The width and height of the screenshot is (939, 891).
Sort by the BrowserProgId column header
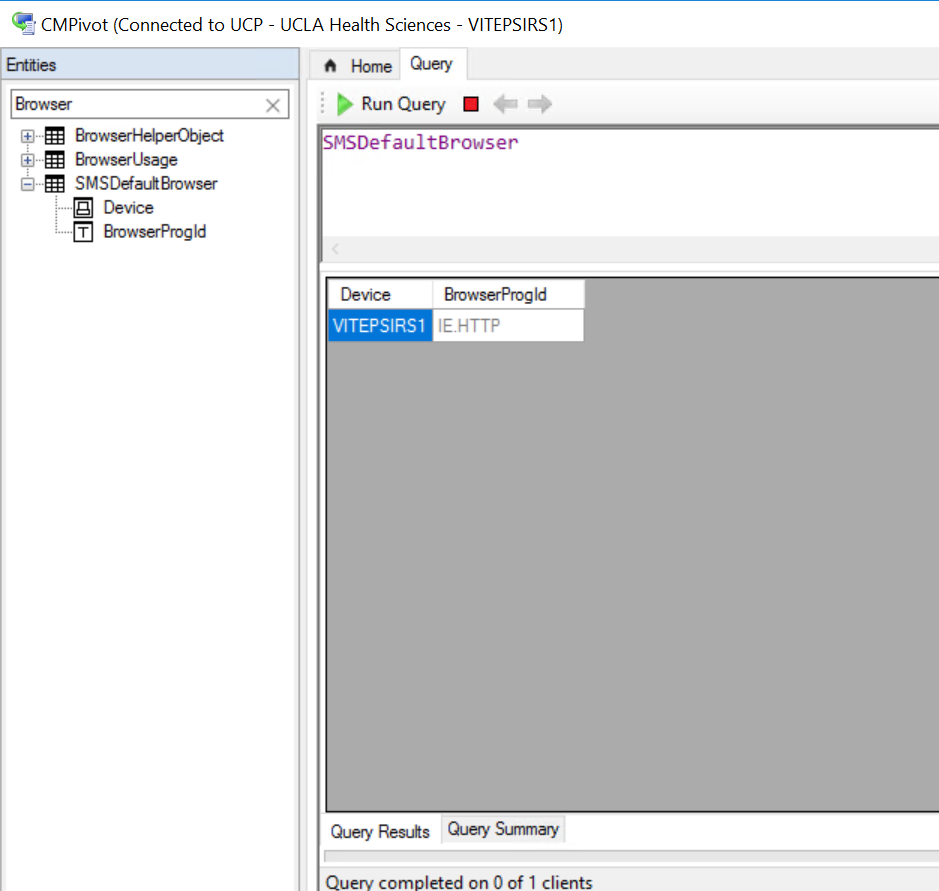pyautogui.click(x=508, y=295)
